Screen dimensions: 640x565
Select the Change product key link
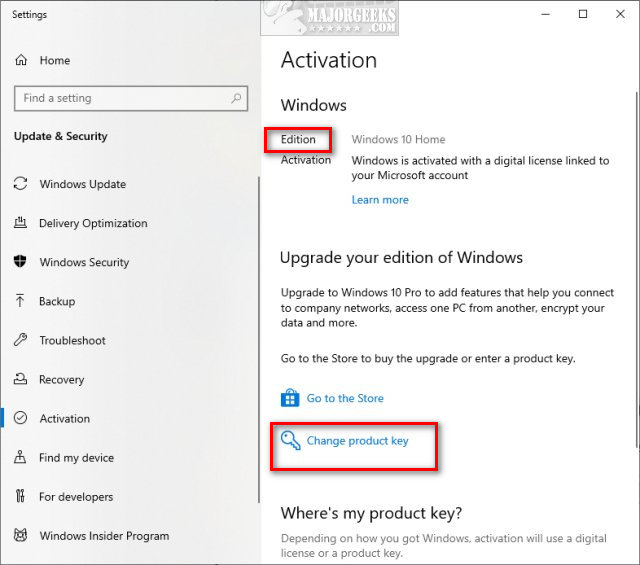click(357, 441)
